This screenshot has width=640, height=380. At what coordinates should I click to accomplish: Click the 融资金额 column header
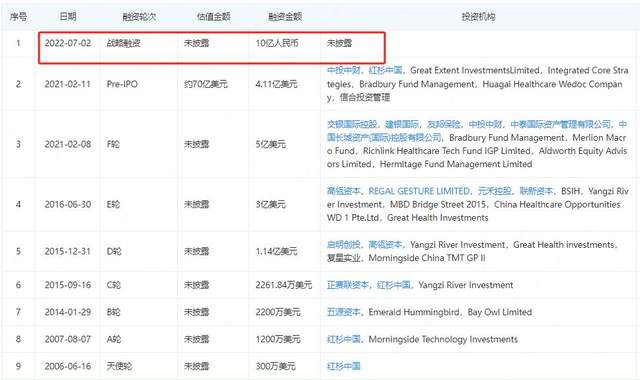tap(285, 16)
